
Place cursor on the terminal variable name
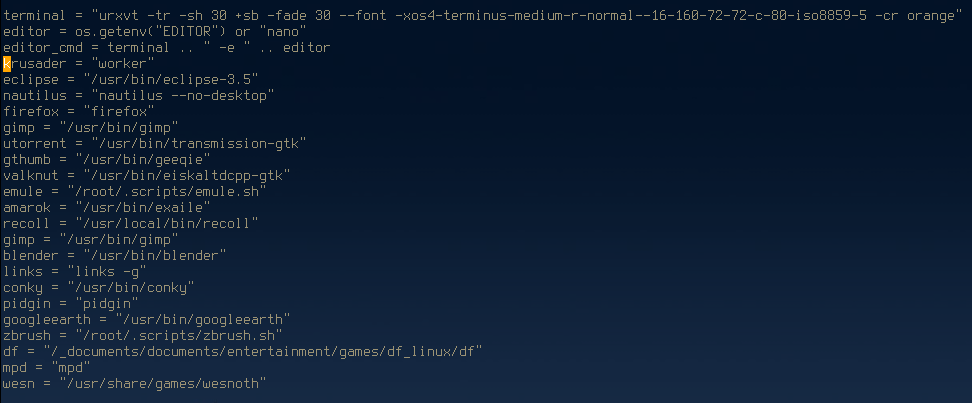tap(35, 16)
